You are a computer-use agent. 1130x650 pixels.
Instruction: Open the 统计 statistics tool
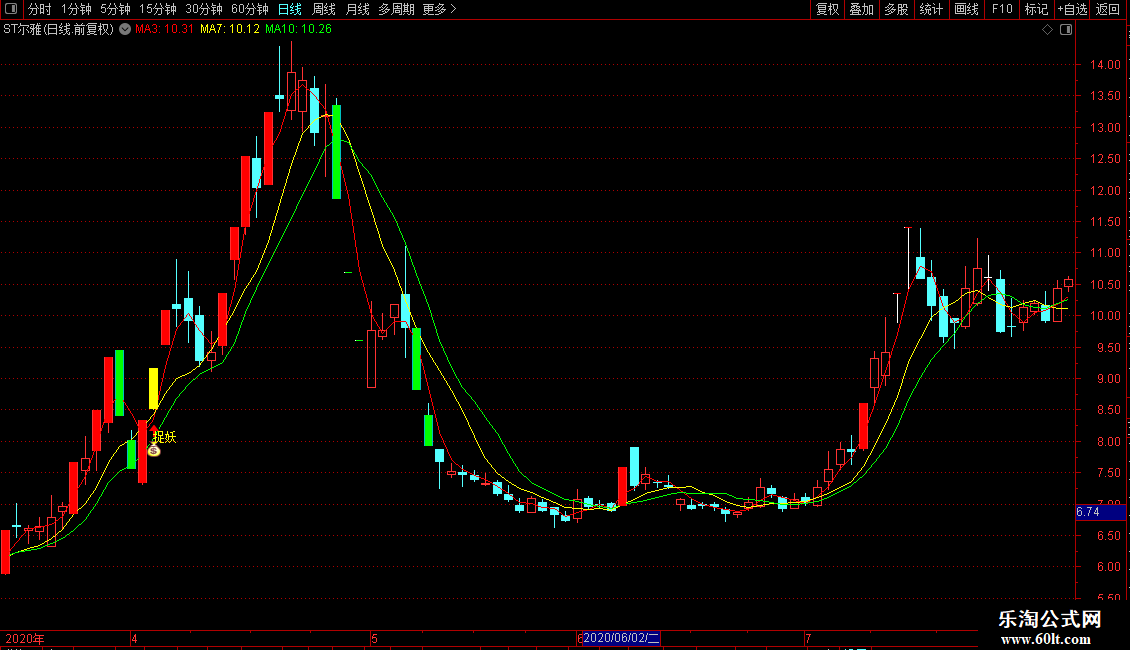coord(931,9)
